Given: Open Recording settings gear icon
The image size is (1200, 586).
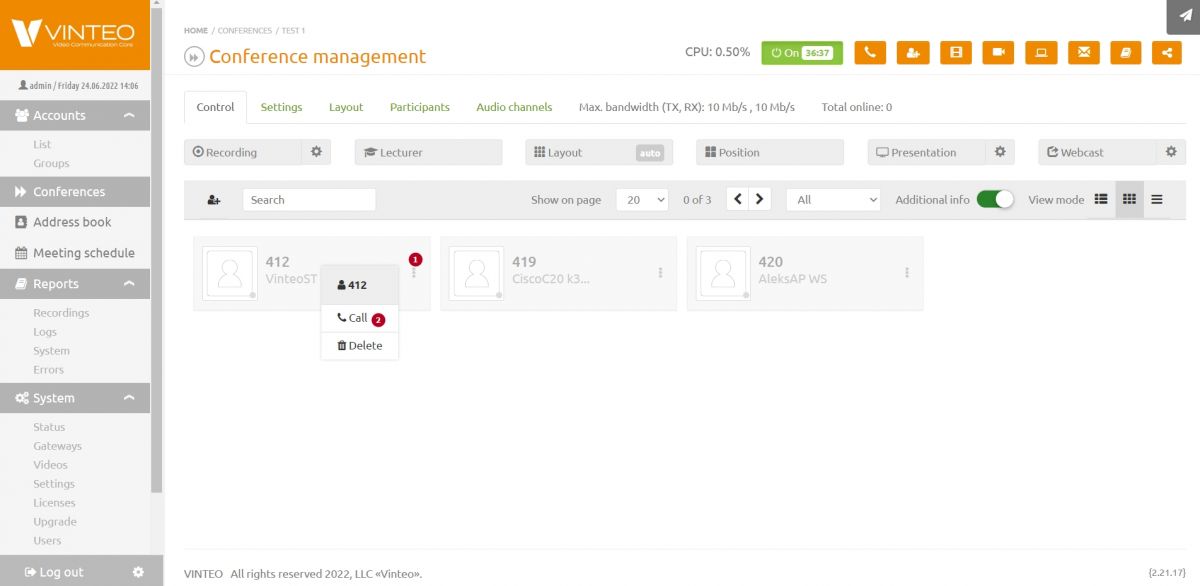Looking at the screenshot, I should tap(316, 152).
